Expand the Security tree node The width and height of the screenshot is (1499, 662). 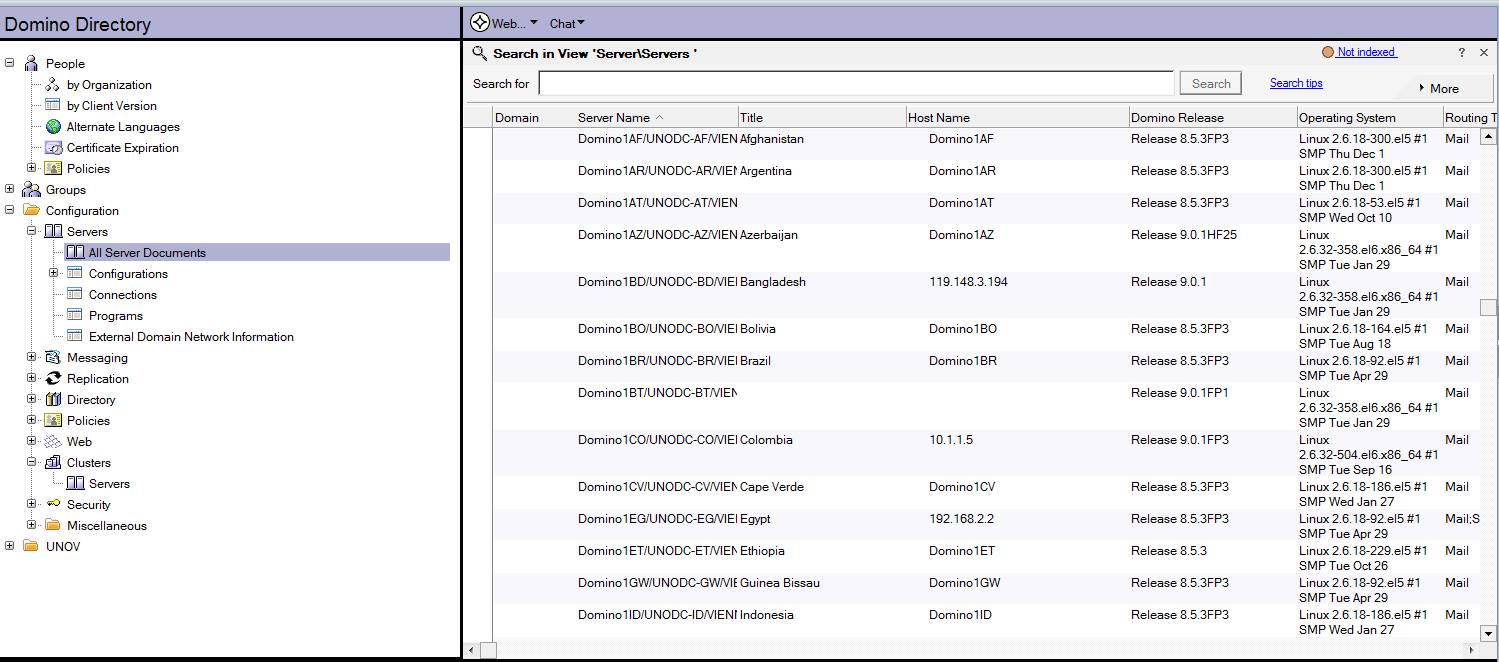(x=32, y=505)
